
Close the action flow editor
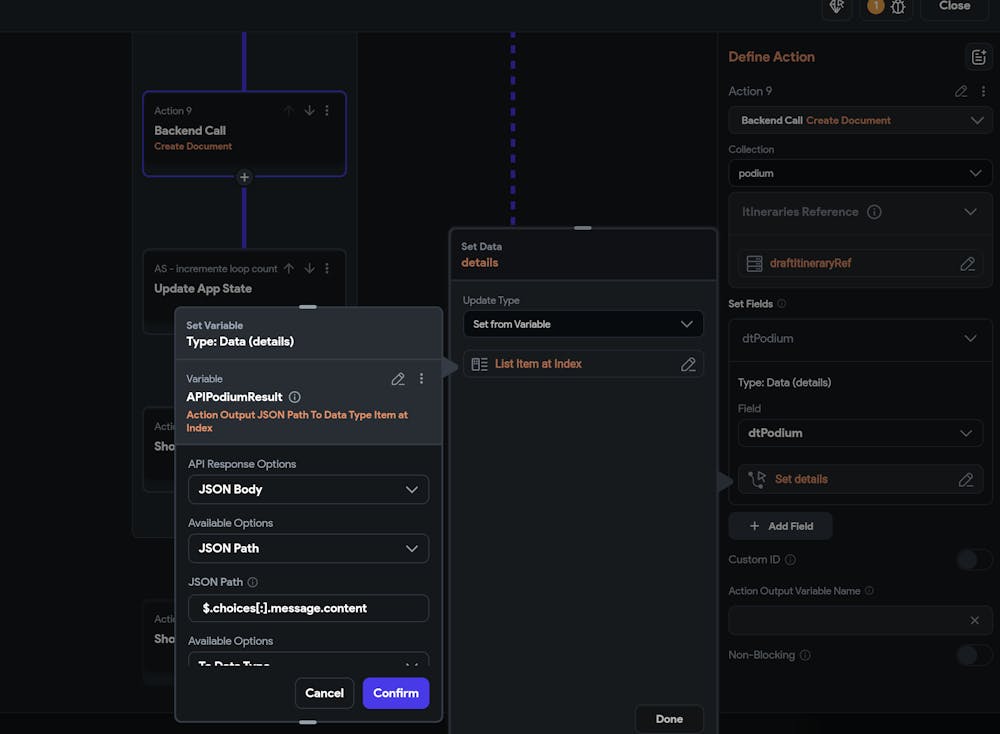tap(955, 7)
